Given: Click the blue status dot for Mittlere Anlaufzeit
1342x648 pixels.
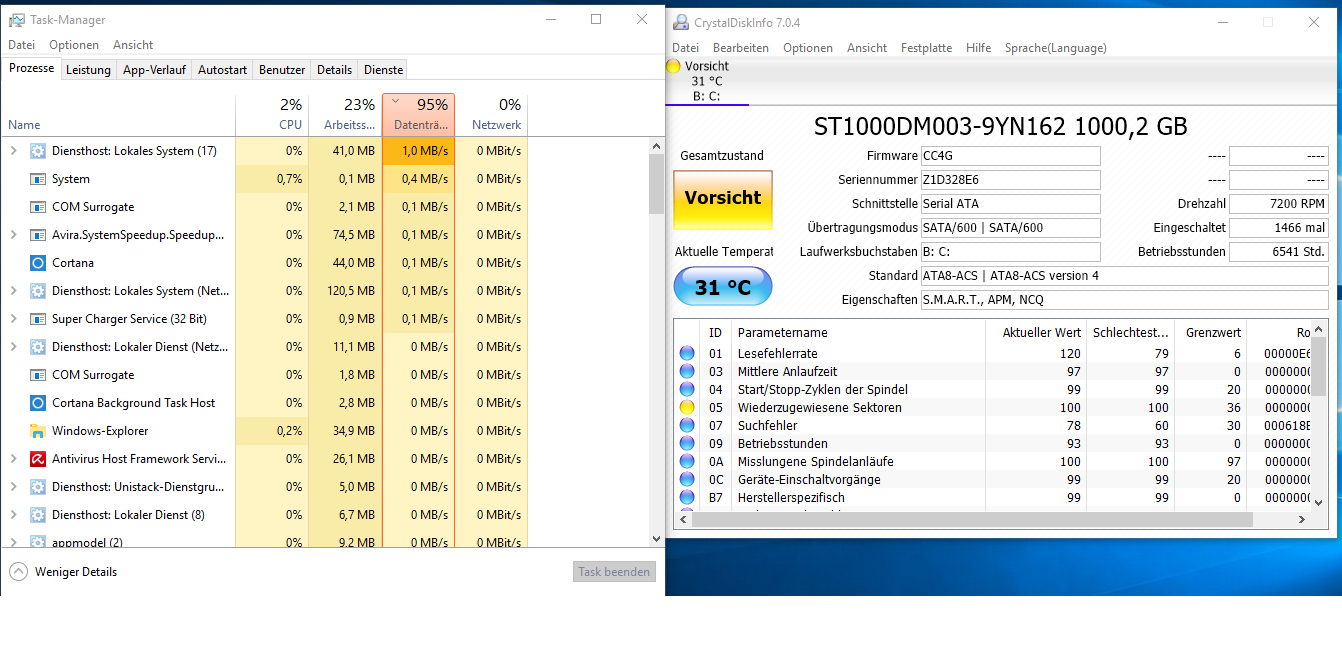Looking at the screenshot, I should tap(687, 371).
